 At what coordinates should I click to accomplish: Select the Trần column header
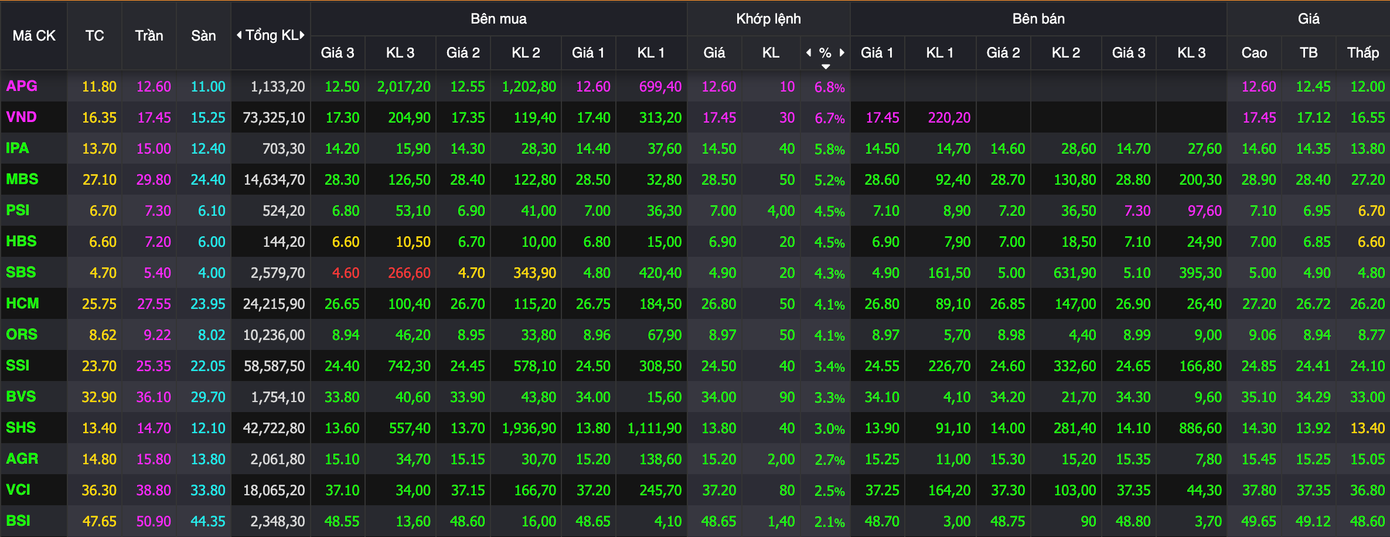point(149,35)
